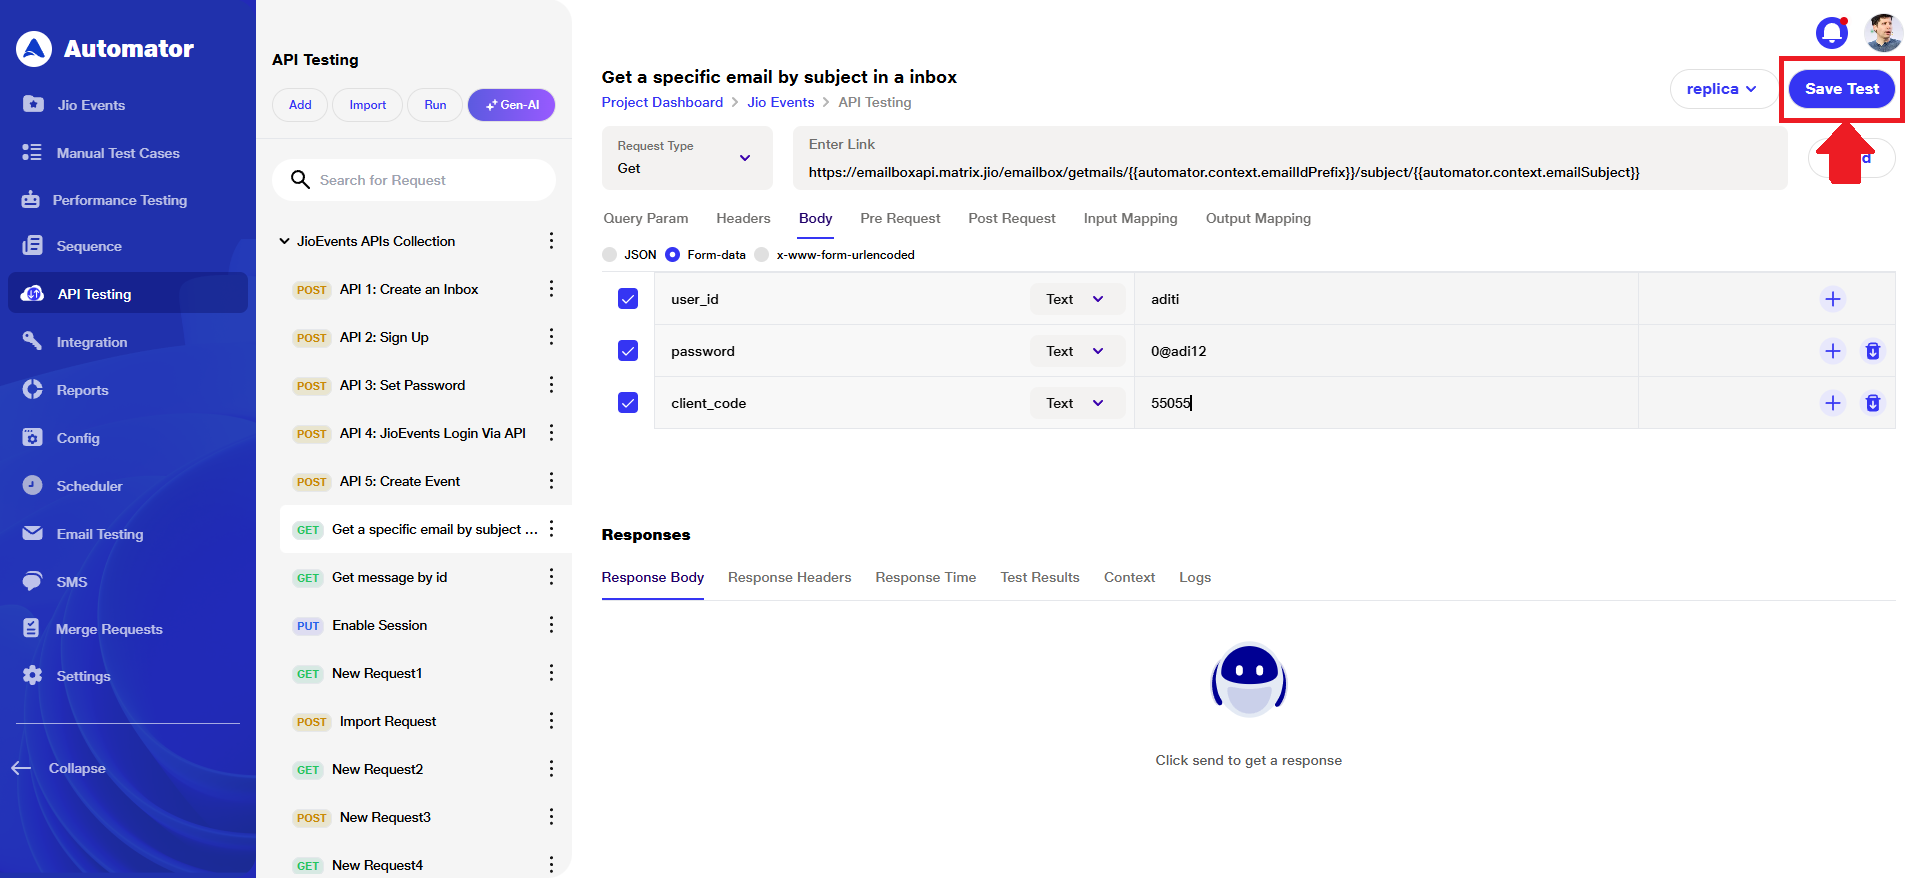Screen dimensions: 1920x878
Task: Click the Performance Testing sidebar icon
Action: pos(31,200)
